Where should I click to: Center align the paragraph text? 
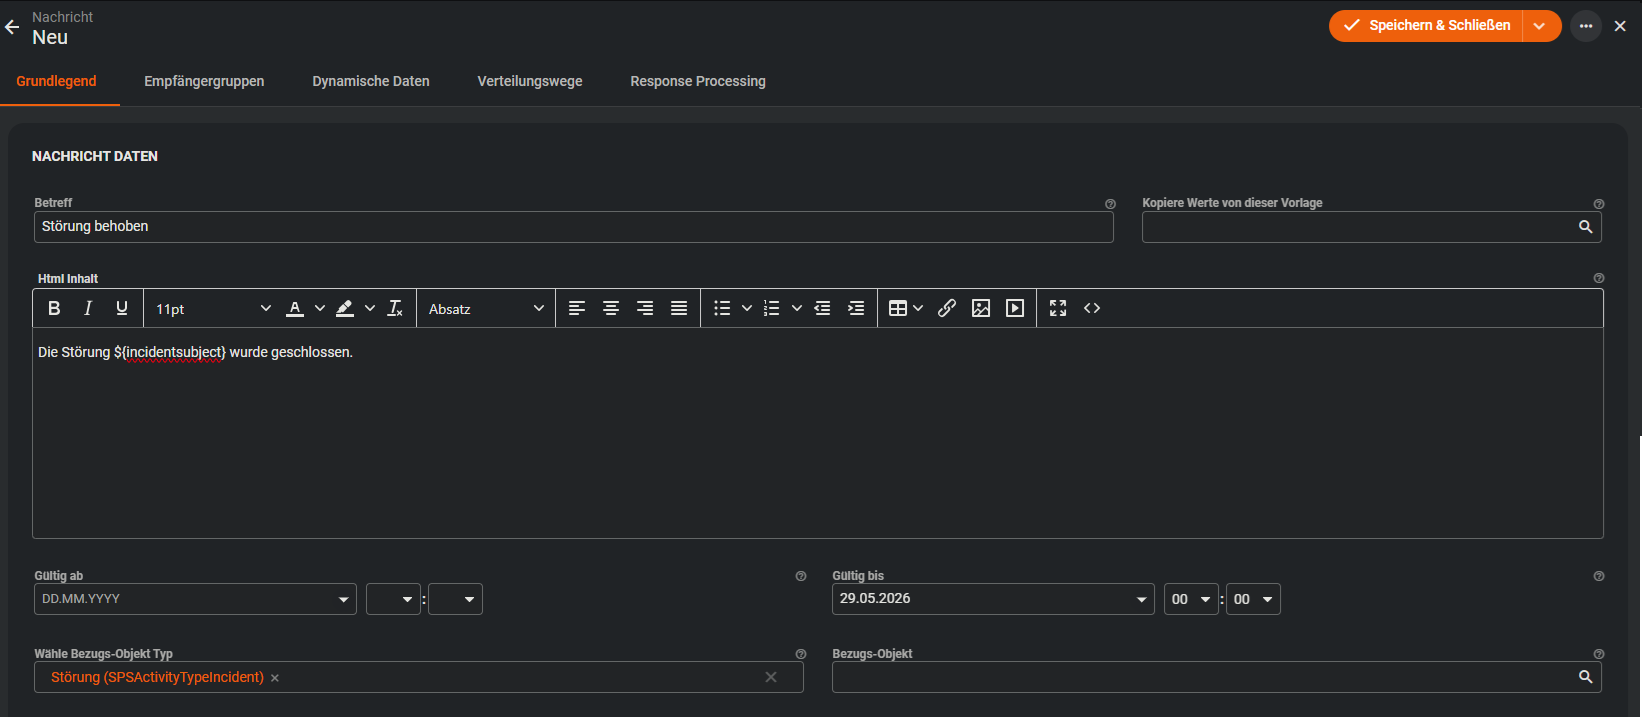(x=611, y=308)
